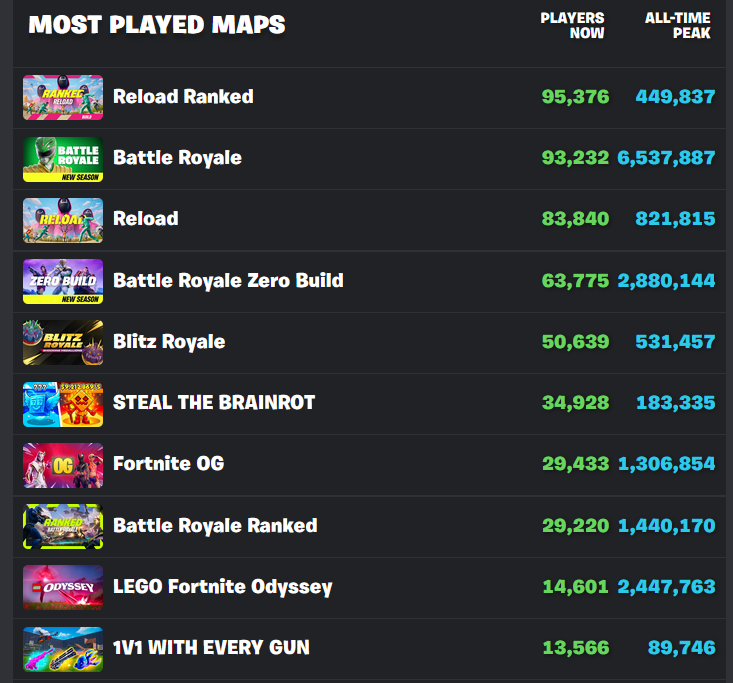
Task: Click the all-time peak value 1,440,170
Action: pyautogui.click(x=667, y=526)
